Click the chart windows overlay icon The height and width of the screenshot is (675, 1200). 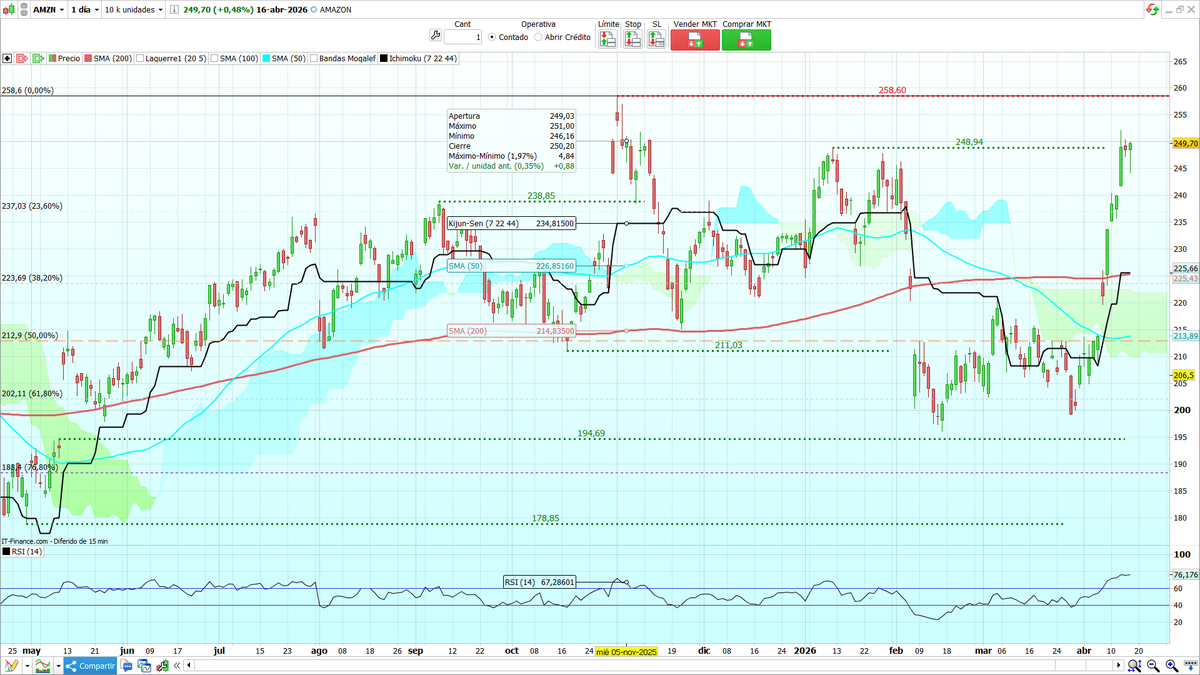pos(144,666)
